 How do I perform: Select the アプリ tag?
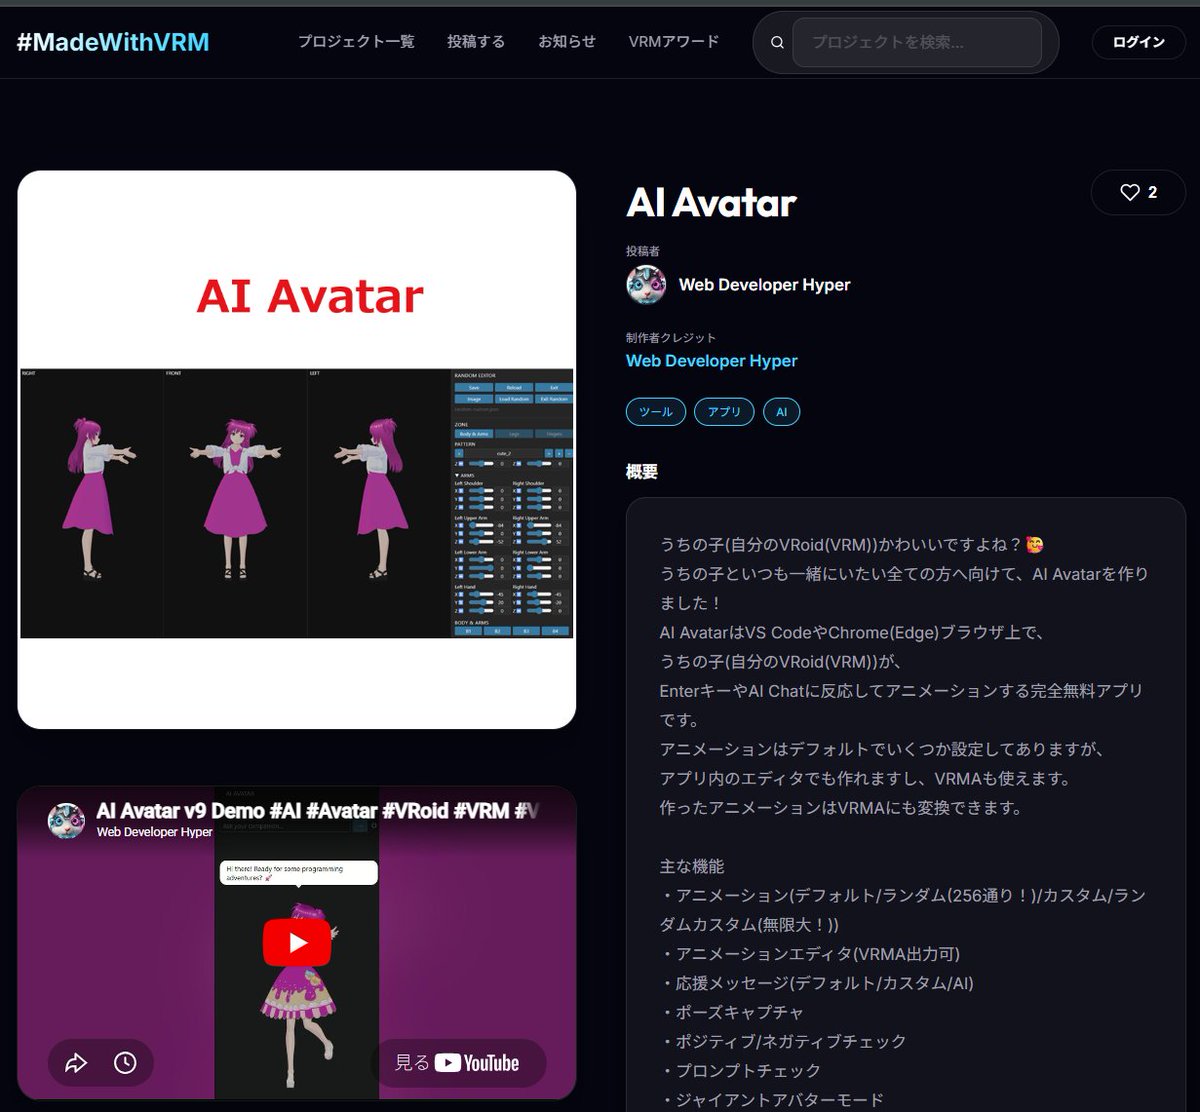(724, 412)
